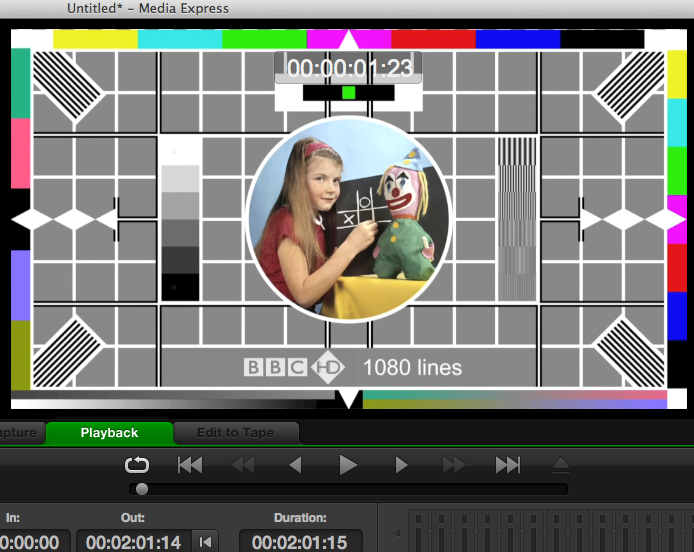The width and height of the screenshot is (694, 552).
Task: Click the video preview test card
Action: click(x=348, y=219)
